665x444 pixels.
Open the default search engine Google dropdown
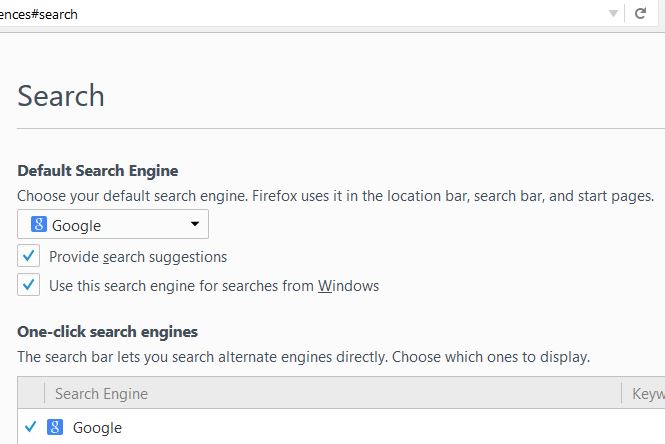tap(112, 224)
